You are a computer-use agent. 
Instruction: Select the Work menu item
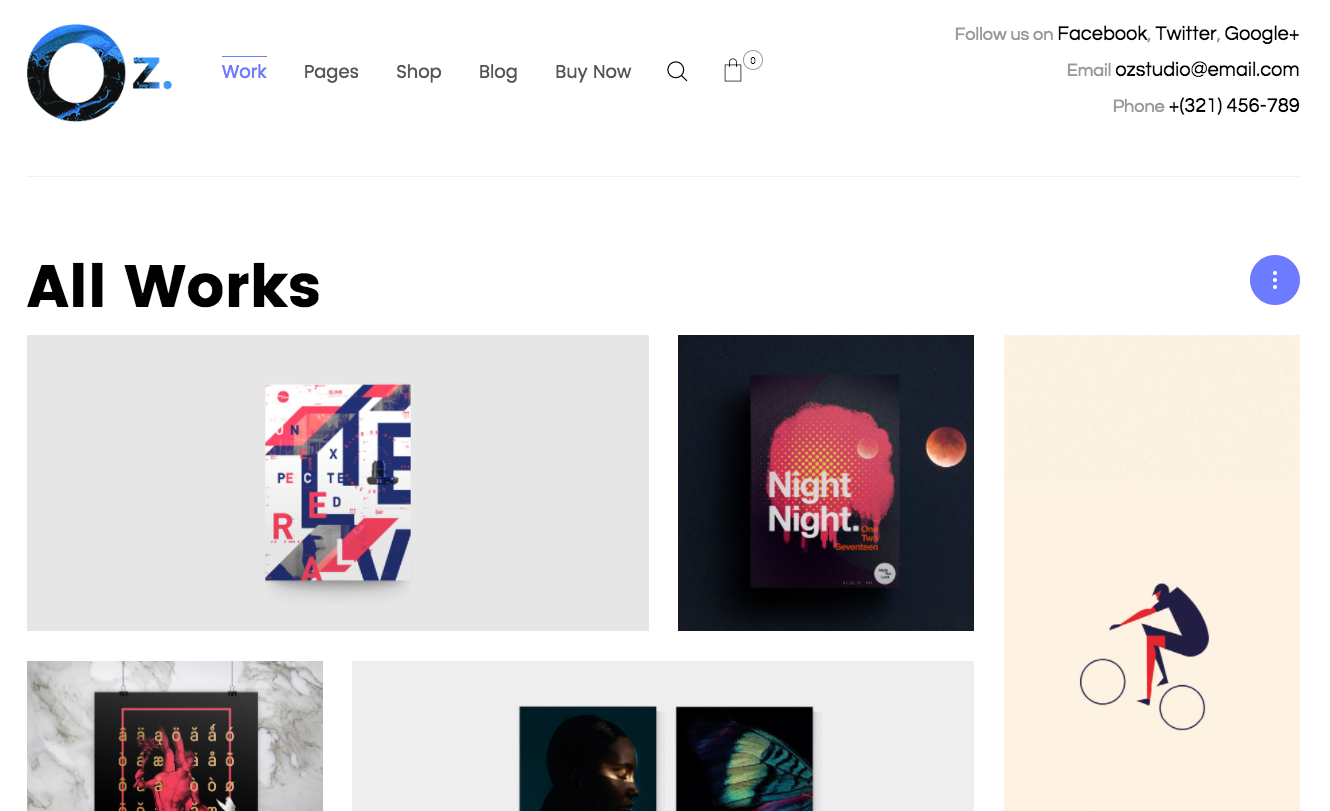click(244, 72)
